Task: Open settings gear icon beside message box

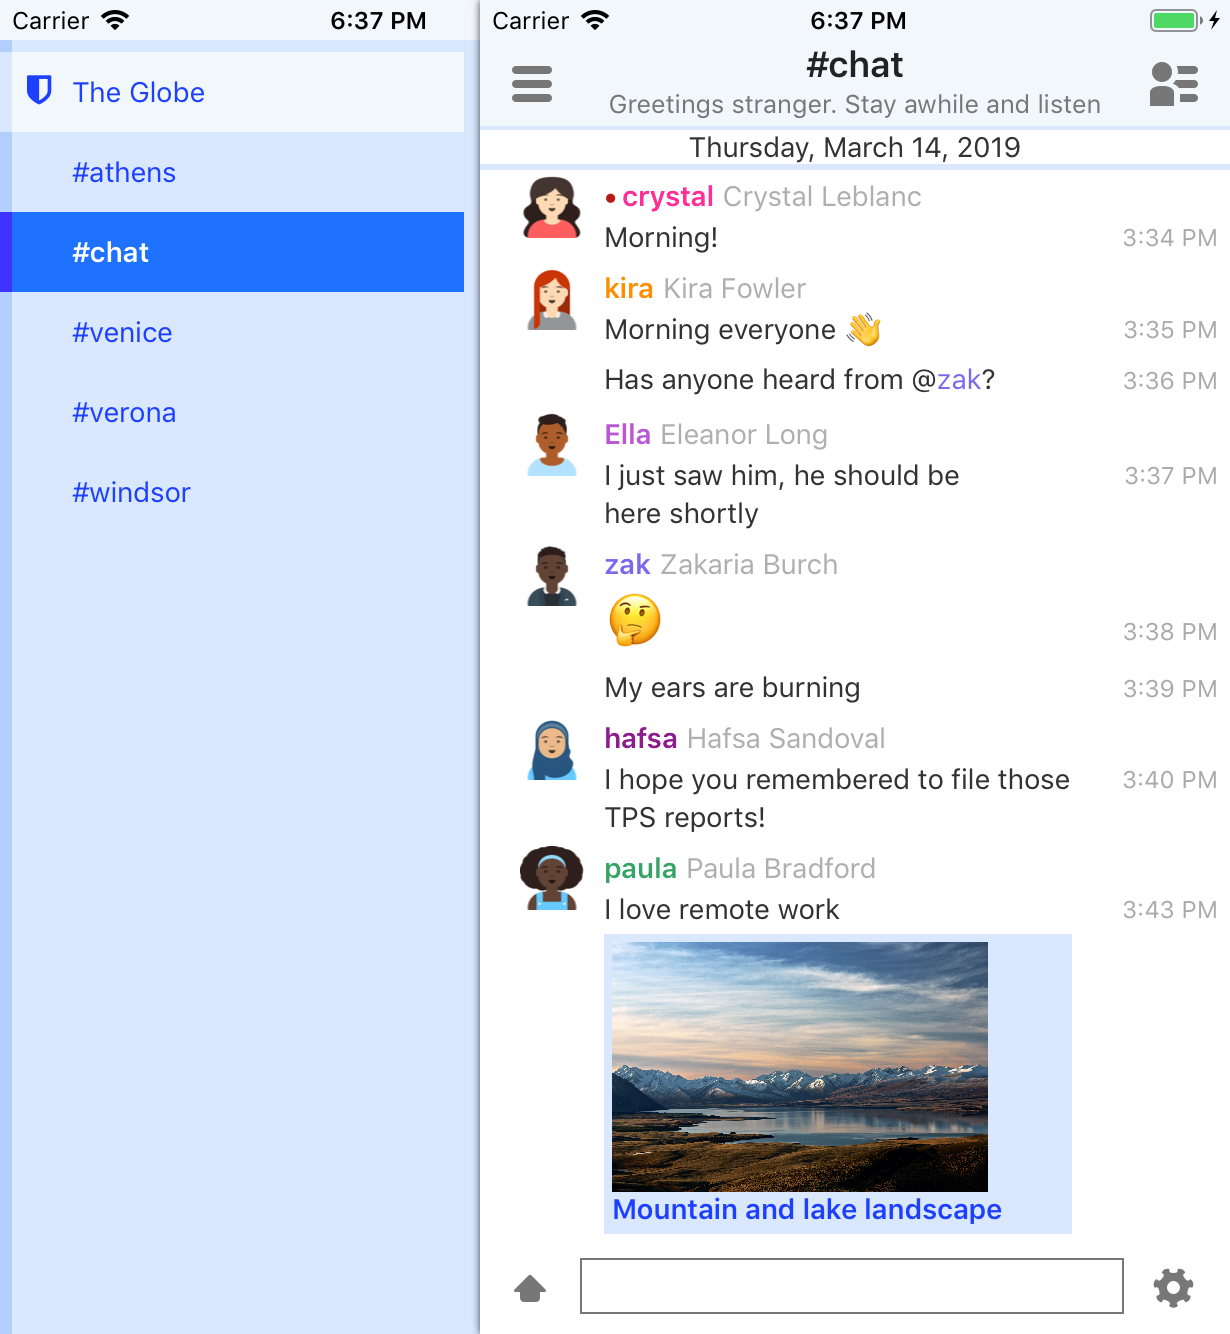Action: tap(1174, 1287)
